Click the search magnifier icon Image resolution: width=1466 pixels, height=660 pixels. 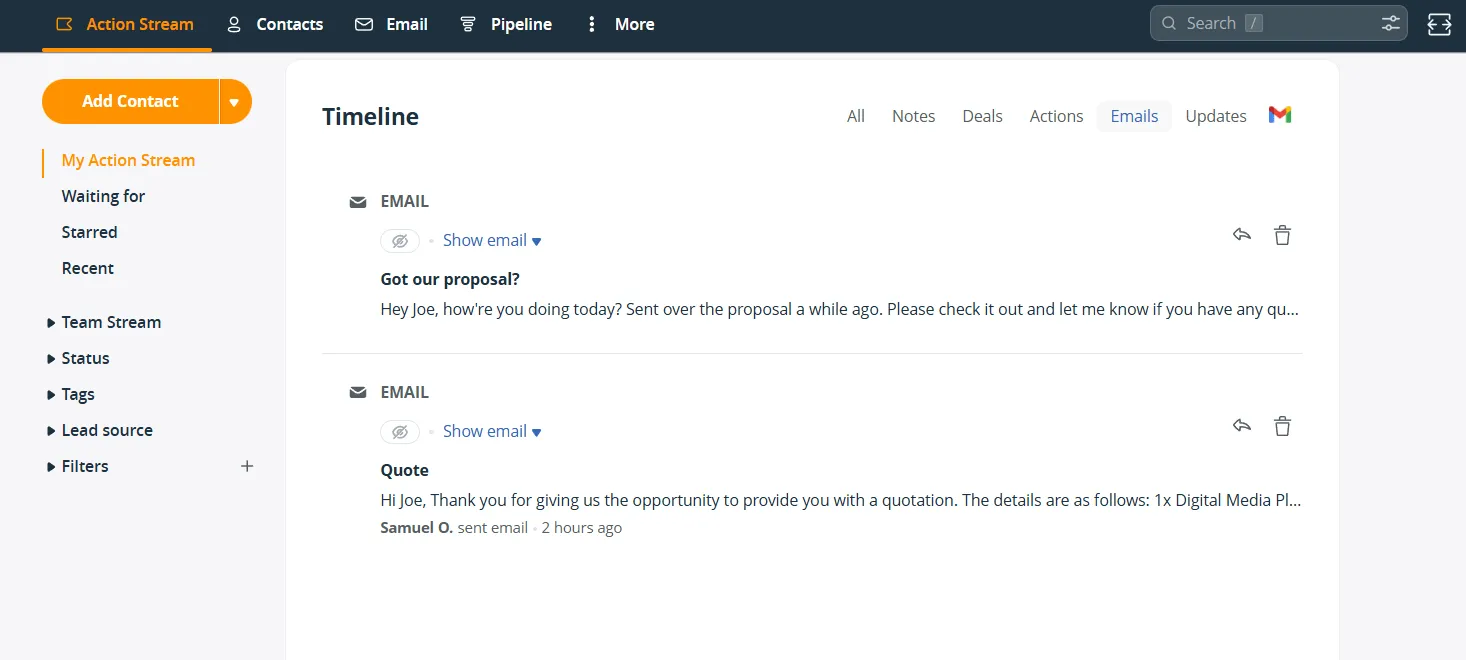(1169, 23)
